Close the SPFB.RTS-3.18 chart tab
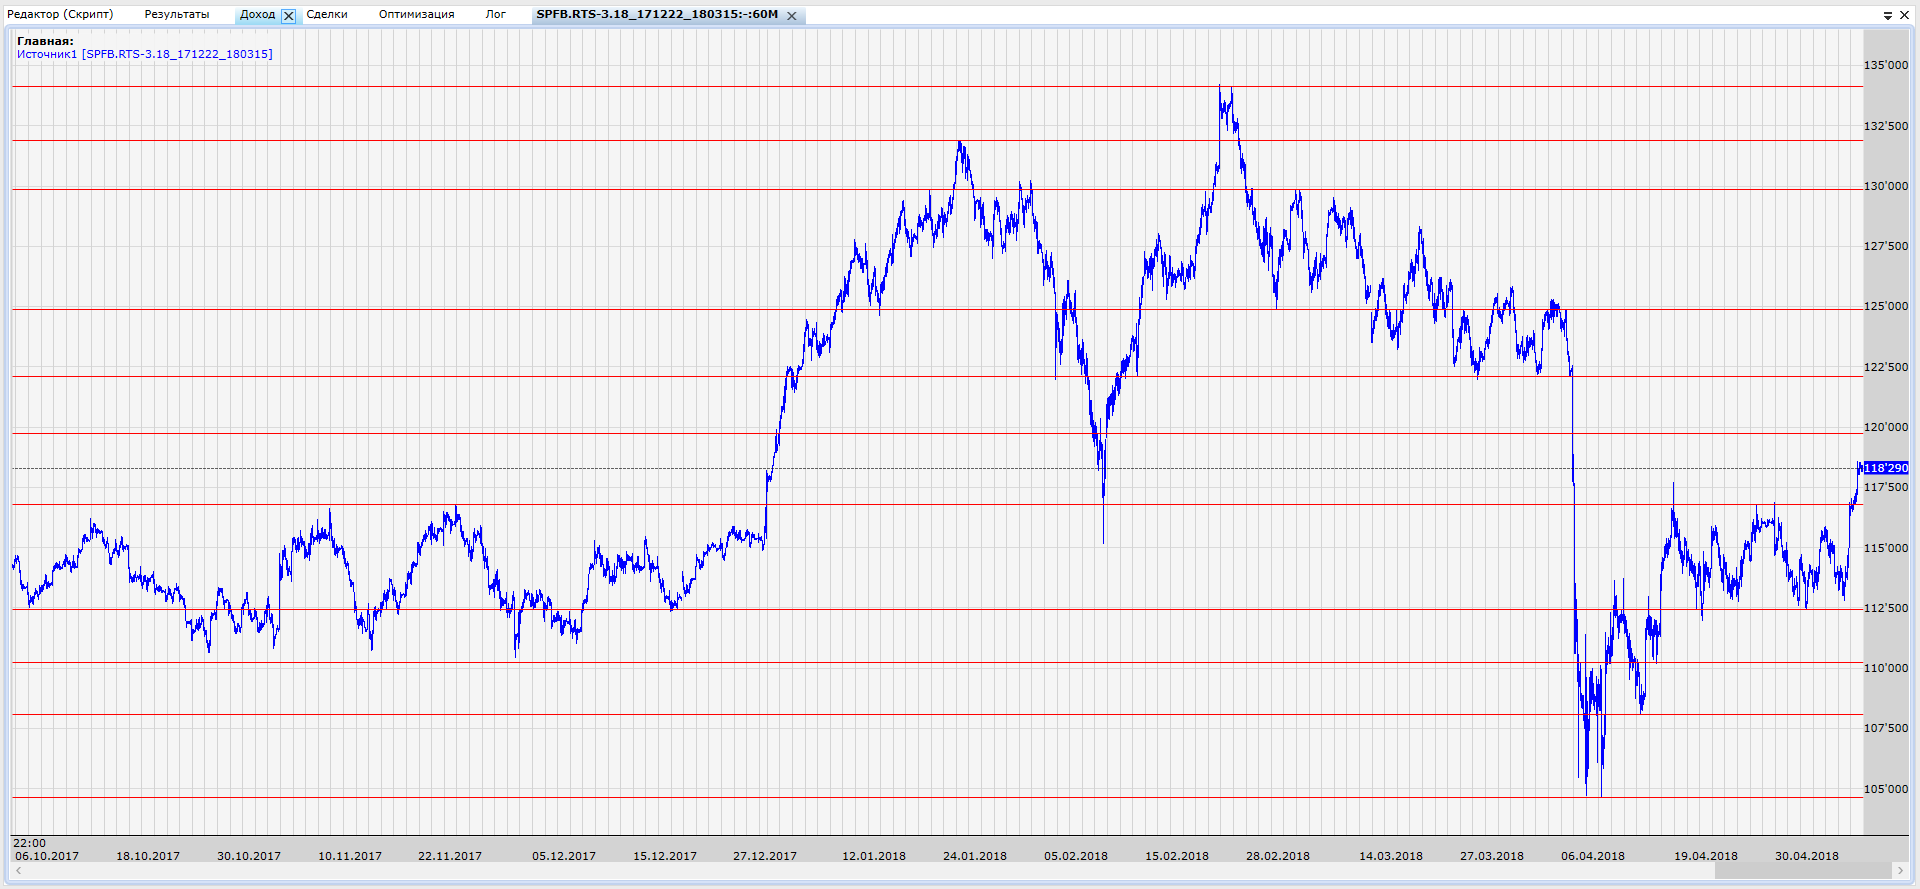1920x889 pixels. click(792, 15)
